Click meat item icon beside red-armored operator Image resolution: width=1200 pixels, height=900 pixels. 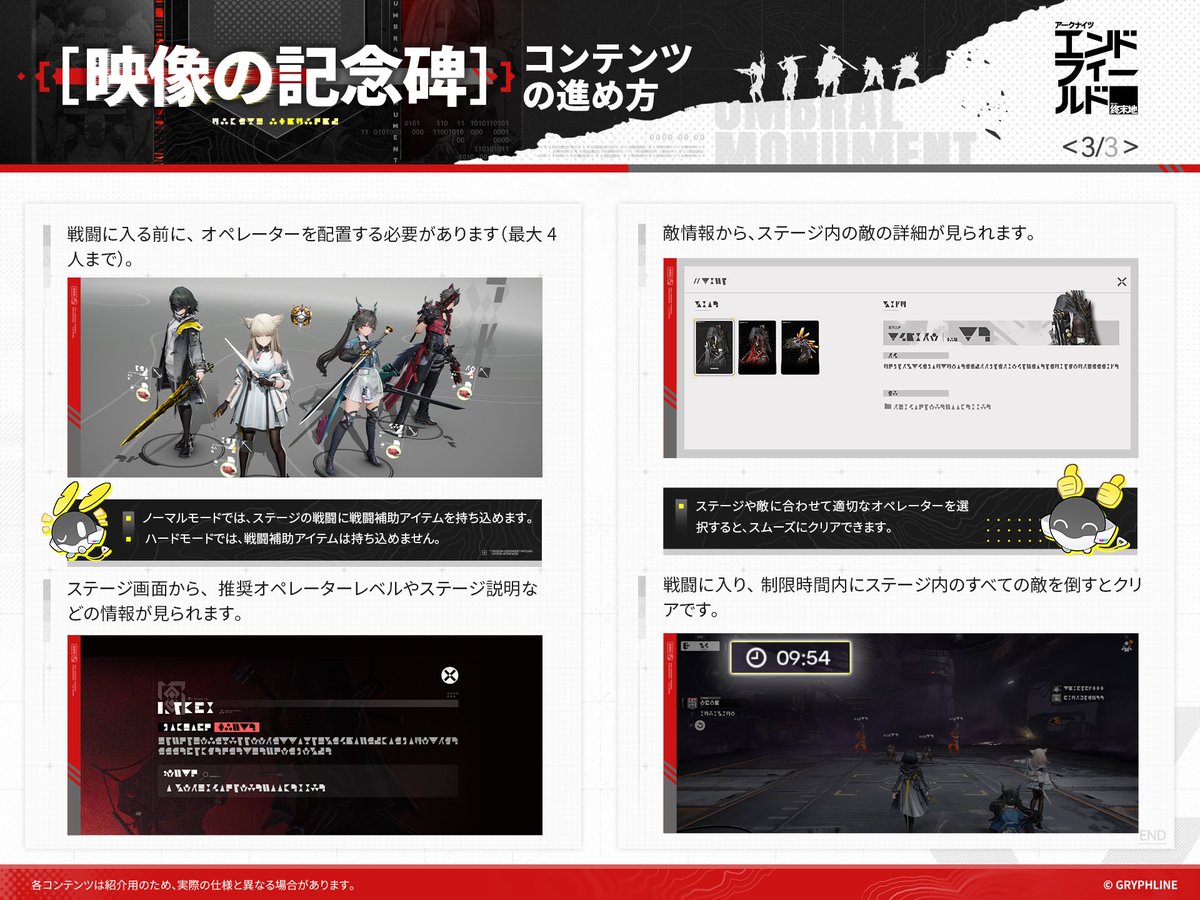click(464, 392)
